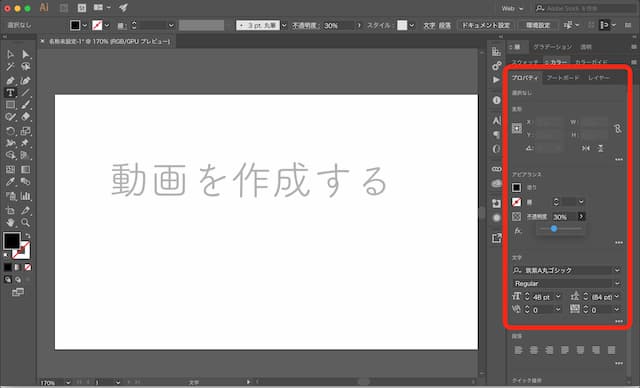
Task: Toggle constrain width and height proportions
Action: click(x=618, y=129)
